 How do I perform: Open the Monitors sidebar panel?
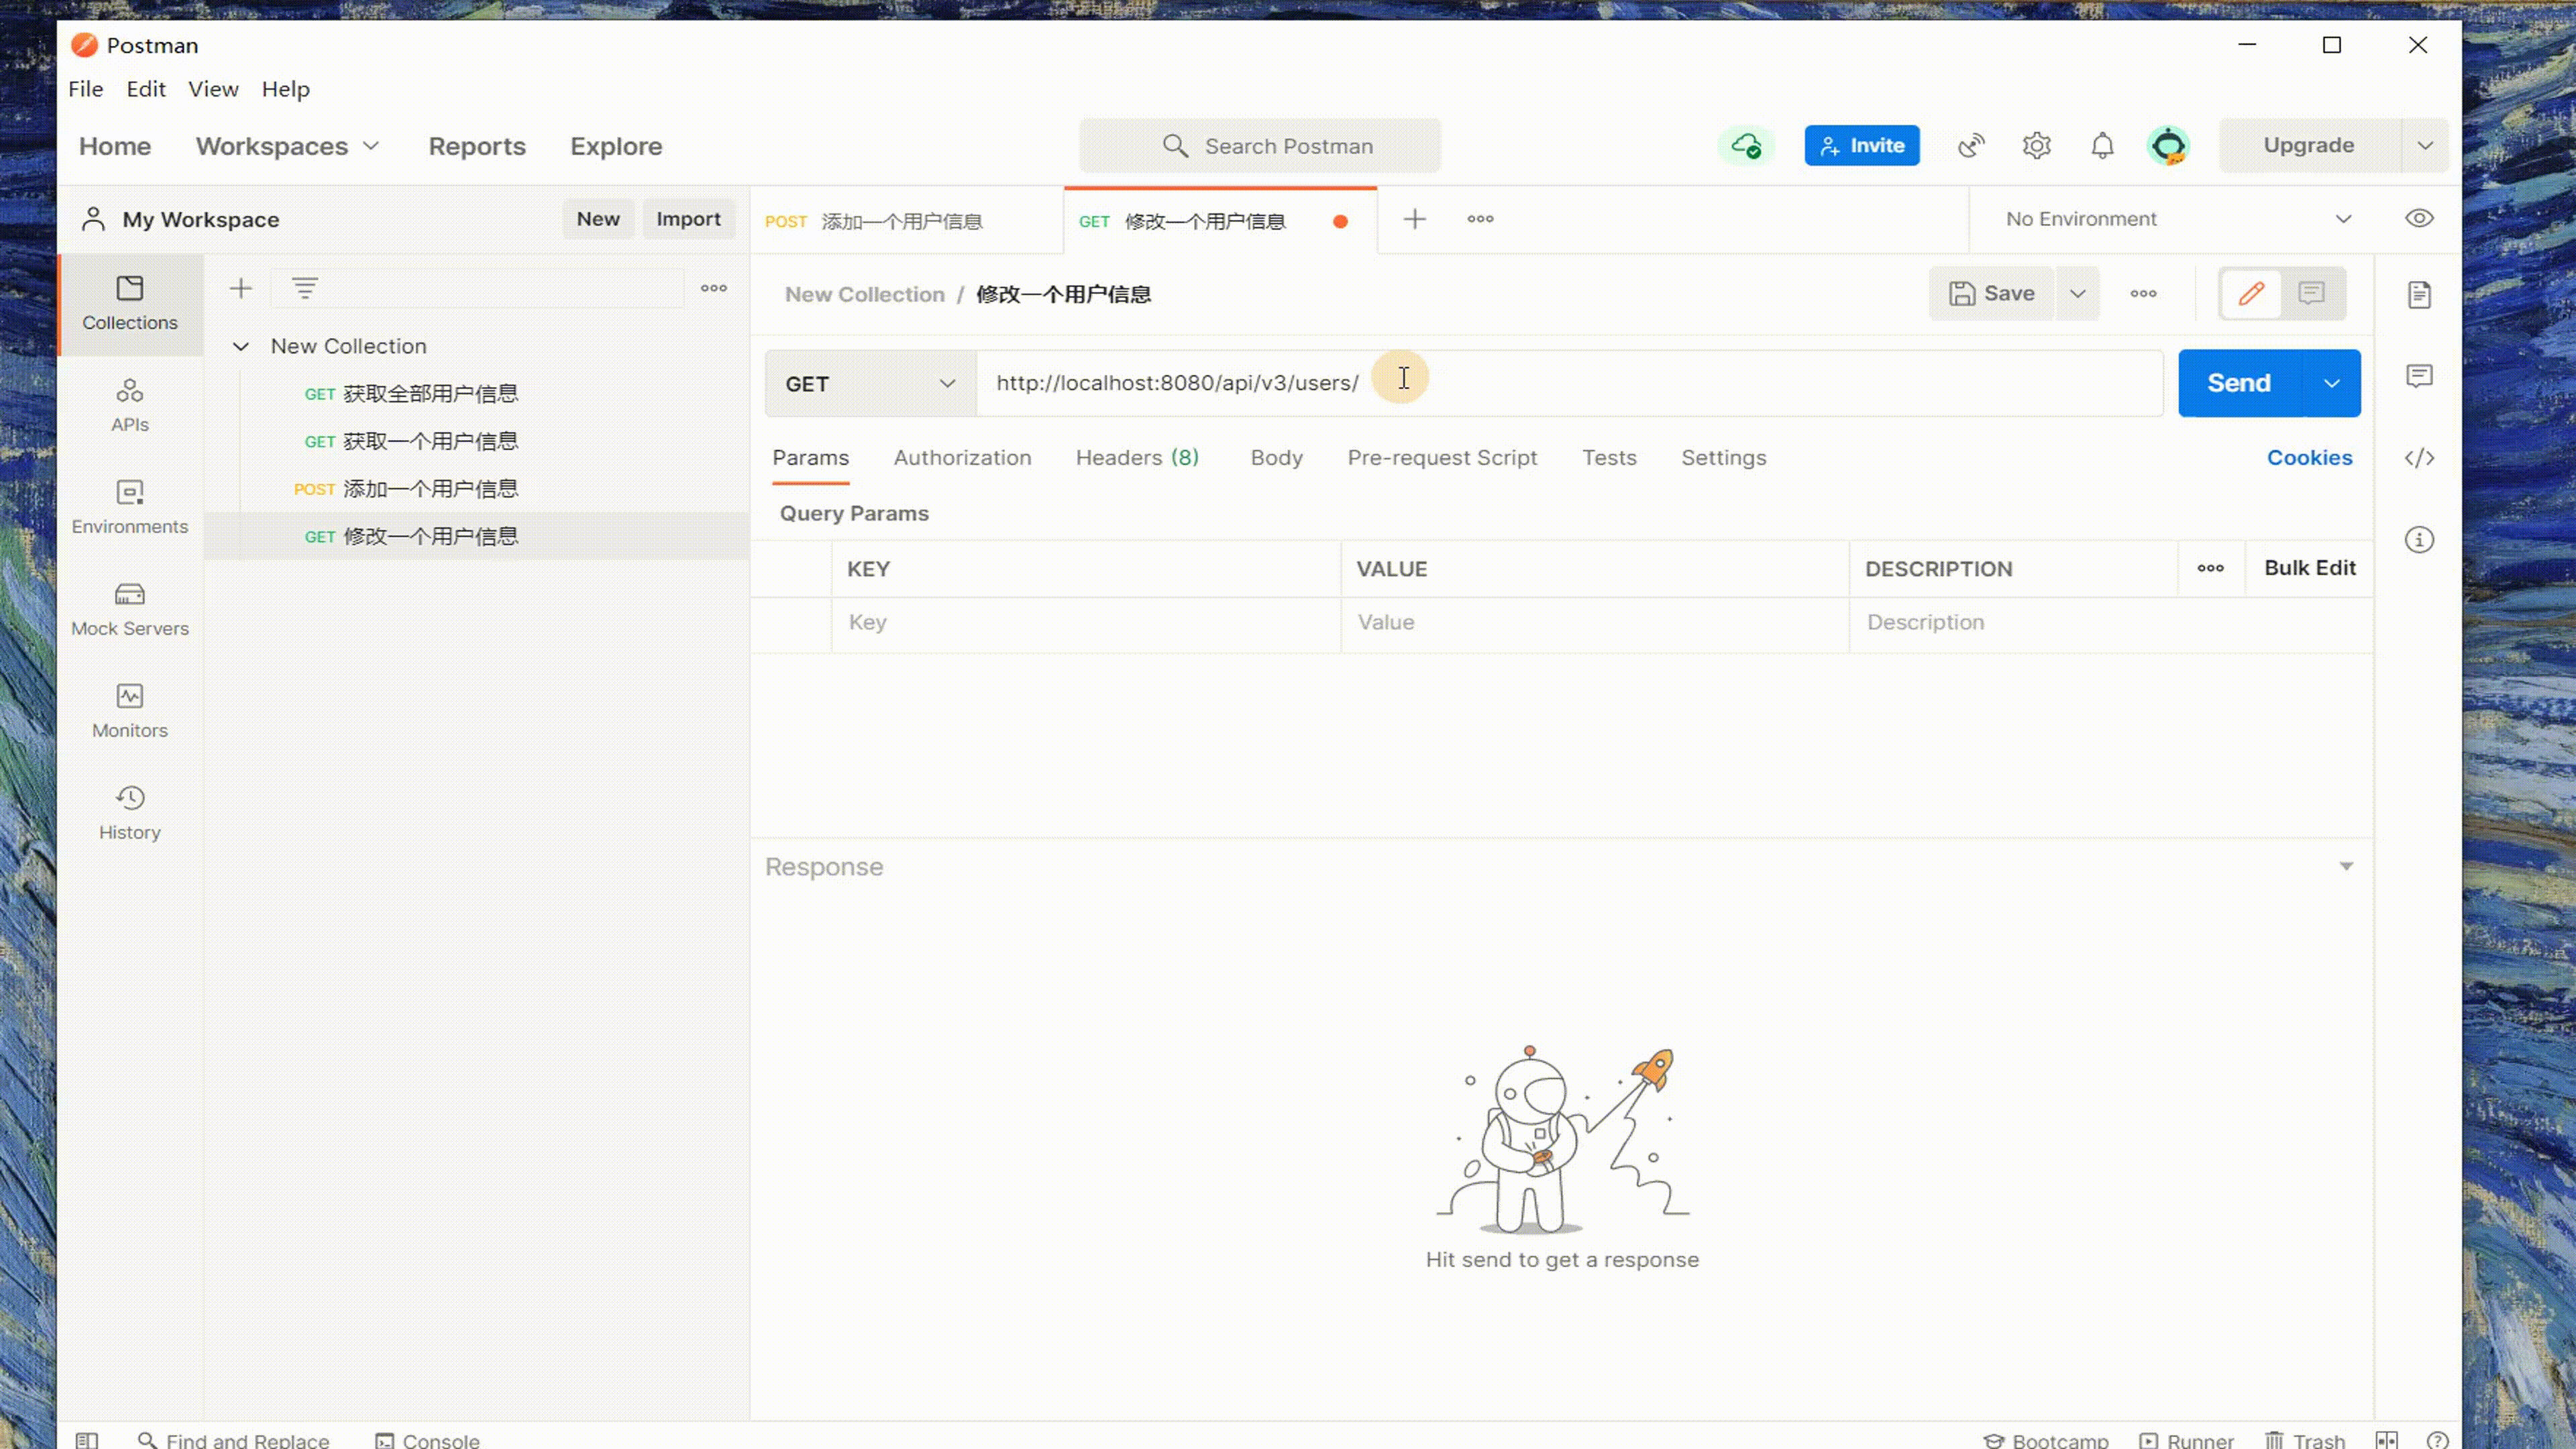tap(130, 711)
